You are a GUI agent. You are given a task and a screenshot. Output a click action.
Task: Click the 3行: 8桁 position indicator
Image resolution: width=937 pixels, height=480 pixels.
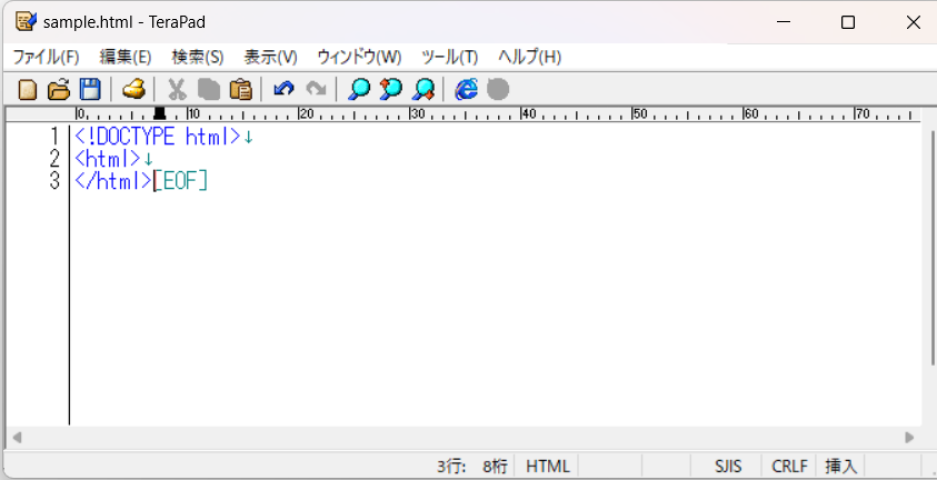pos(471,466)
